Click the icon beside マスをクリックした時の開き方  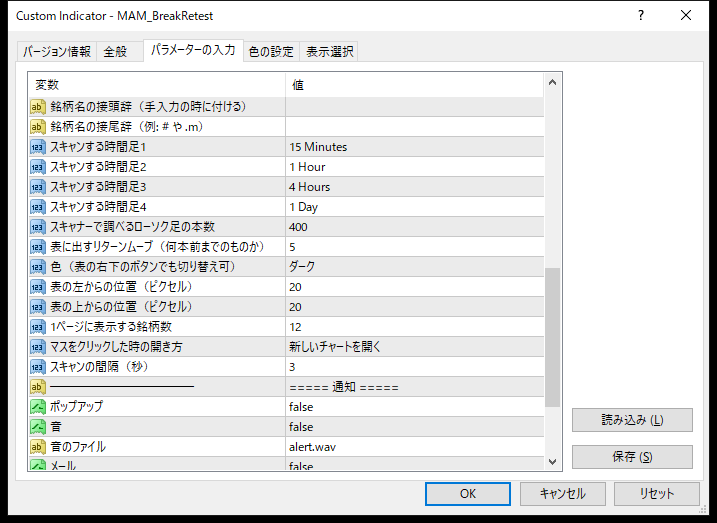[38, 347]
